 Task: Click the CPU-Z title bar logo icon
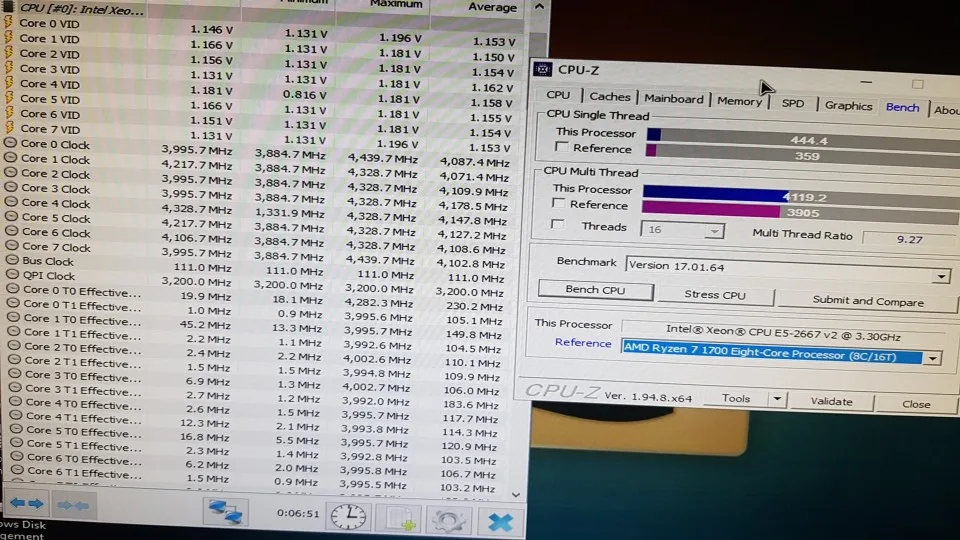click(x=542, y=69)
